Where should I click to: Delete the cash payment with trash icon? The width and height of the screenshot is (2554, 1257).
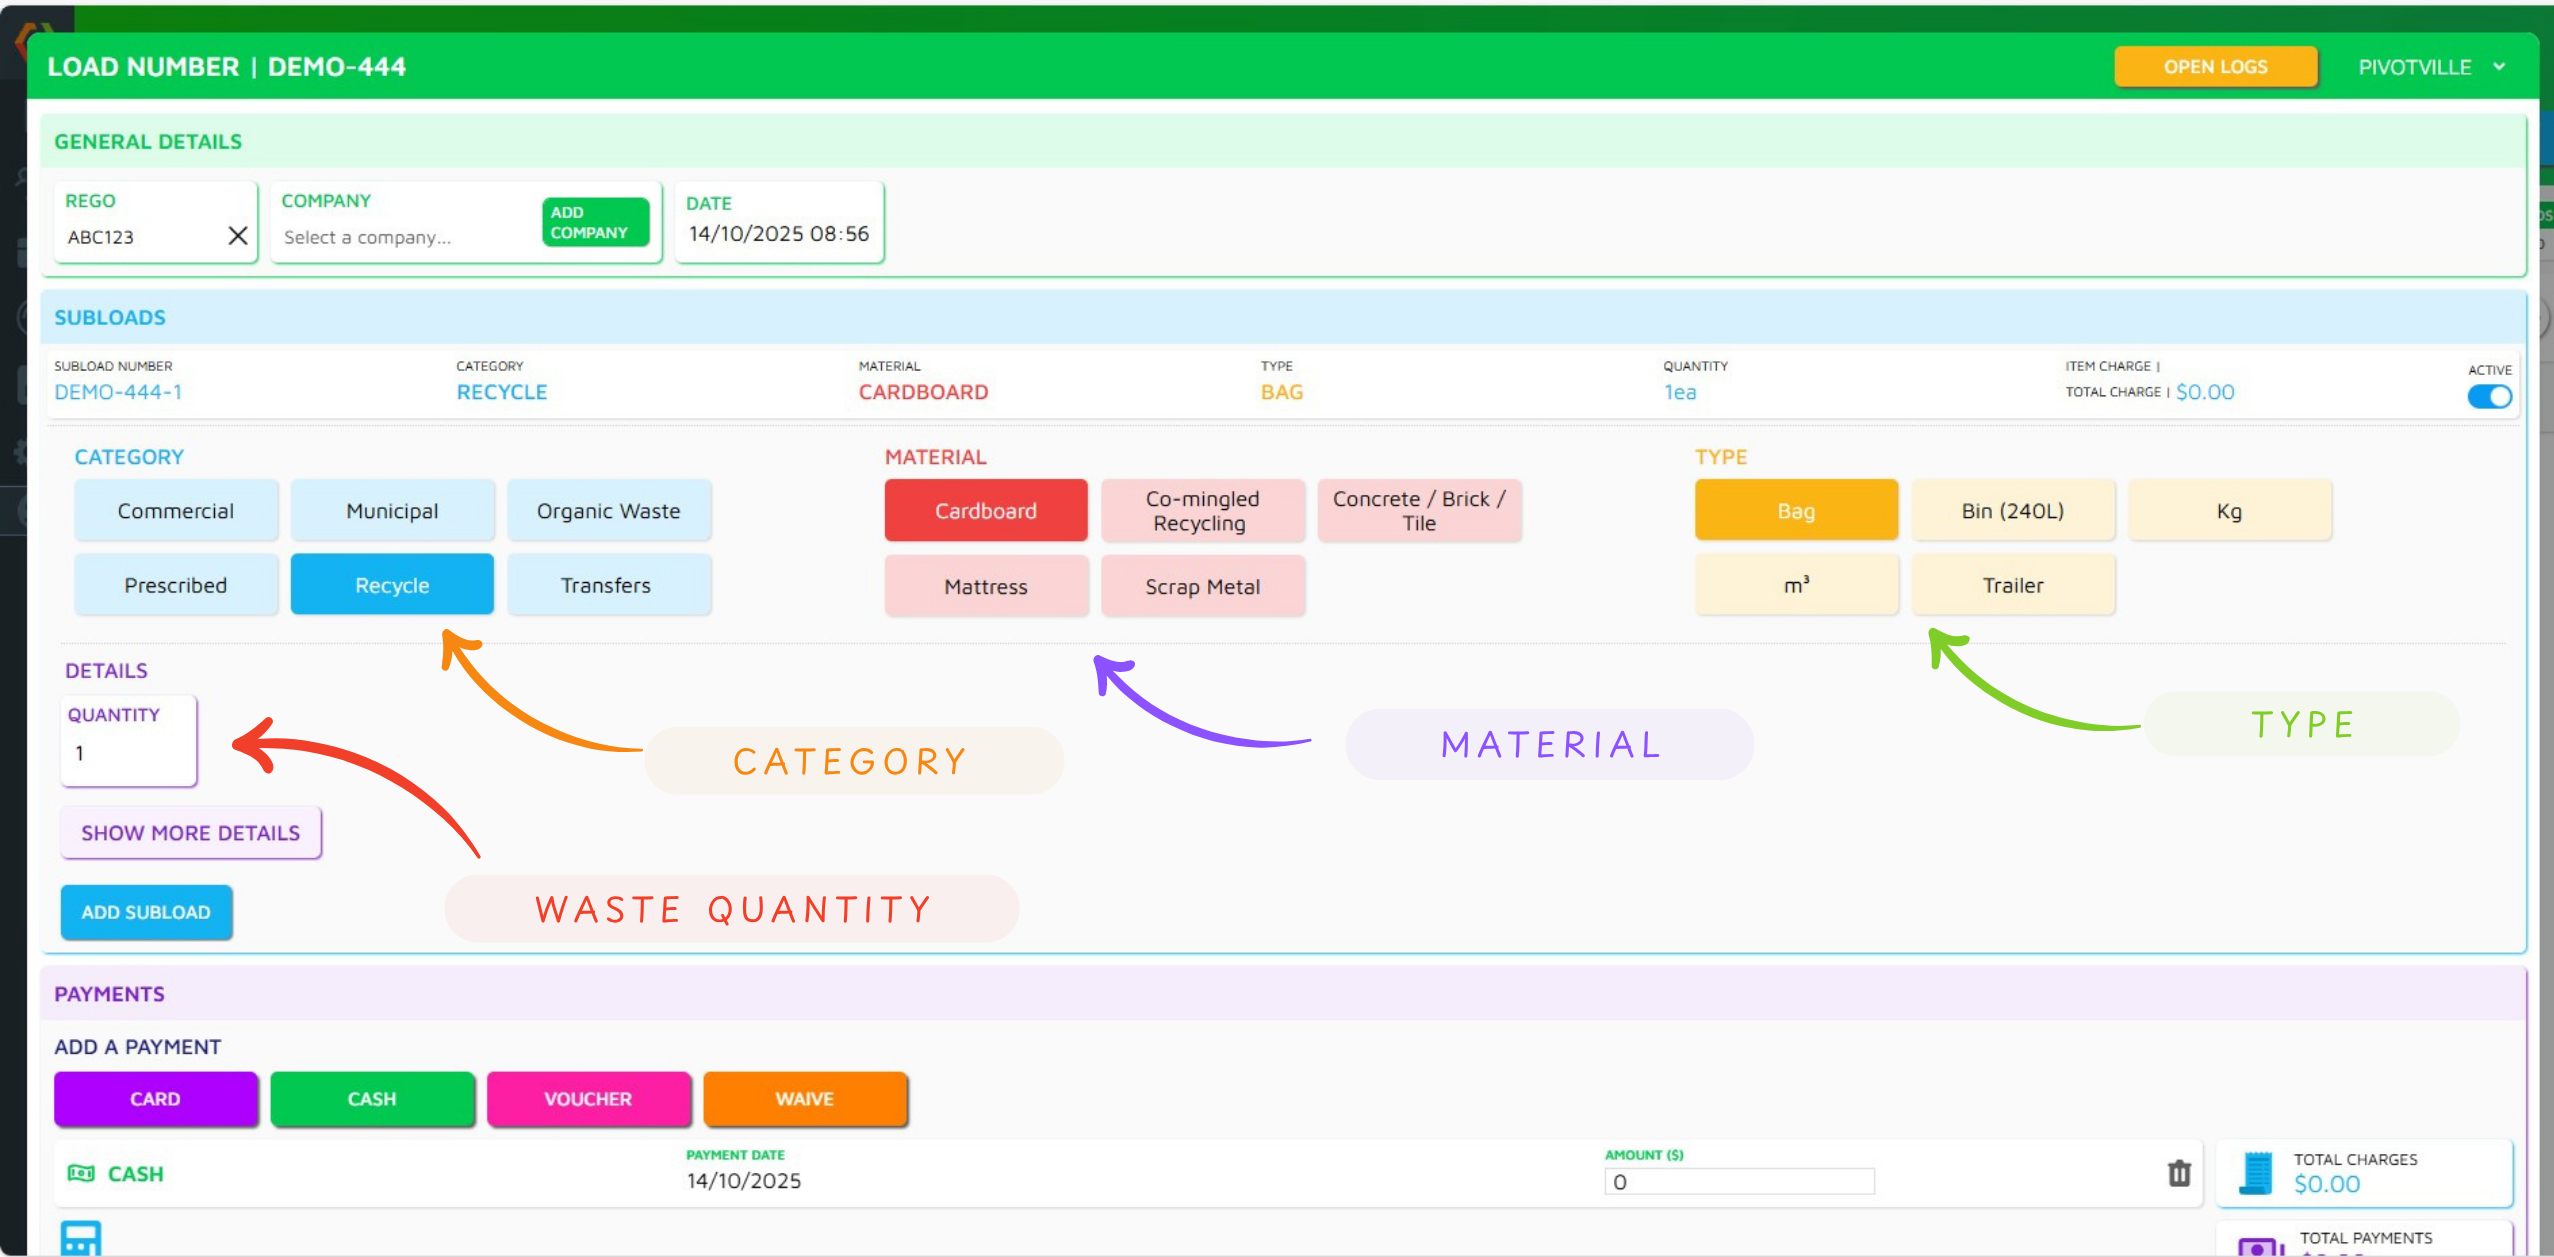point(2179,1172)
